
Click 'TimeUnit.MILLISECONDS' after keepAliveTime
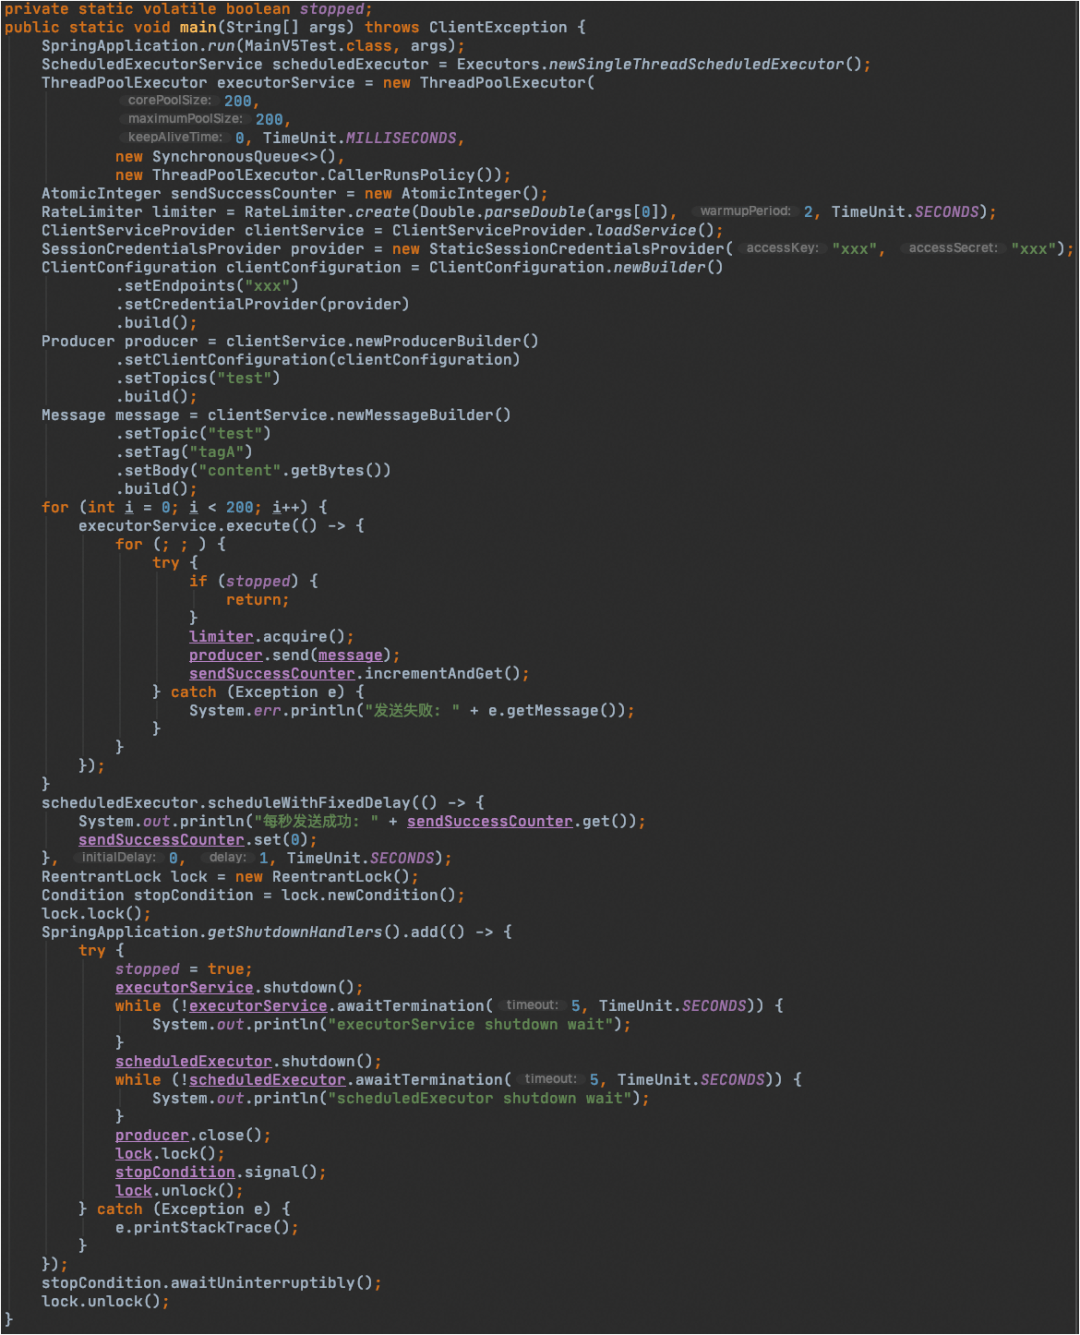360,138
